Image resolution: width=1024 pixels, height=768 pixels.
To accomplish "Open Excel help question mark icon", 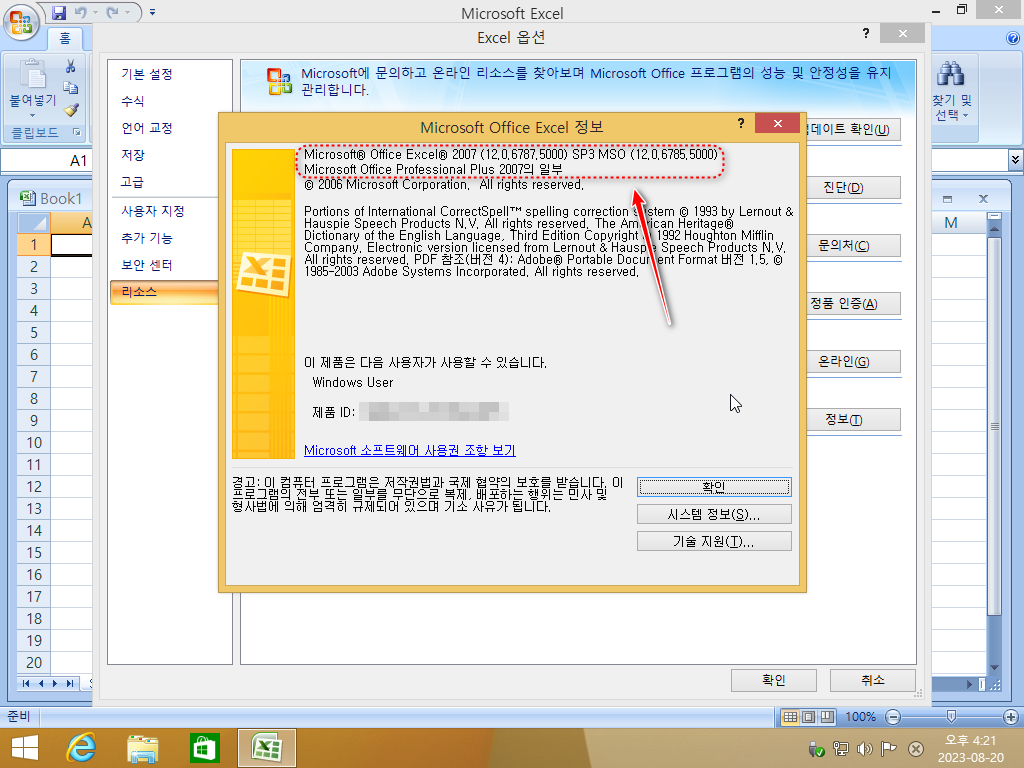I will (1013, 39).
